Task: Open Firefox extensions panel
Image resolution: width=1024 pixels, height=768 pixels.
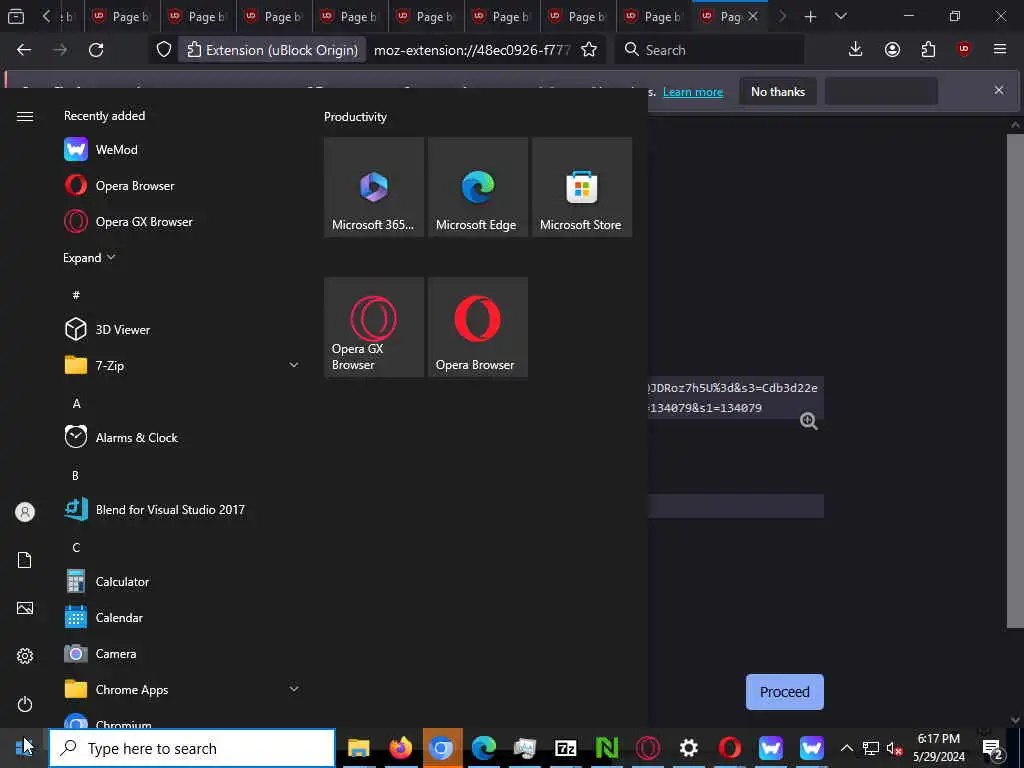Action: pos(928,50)
